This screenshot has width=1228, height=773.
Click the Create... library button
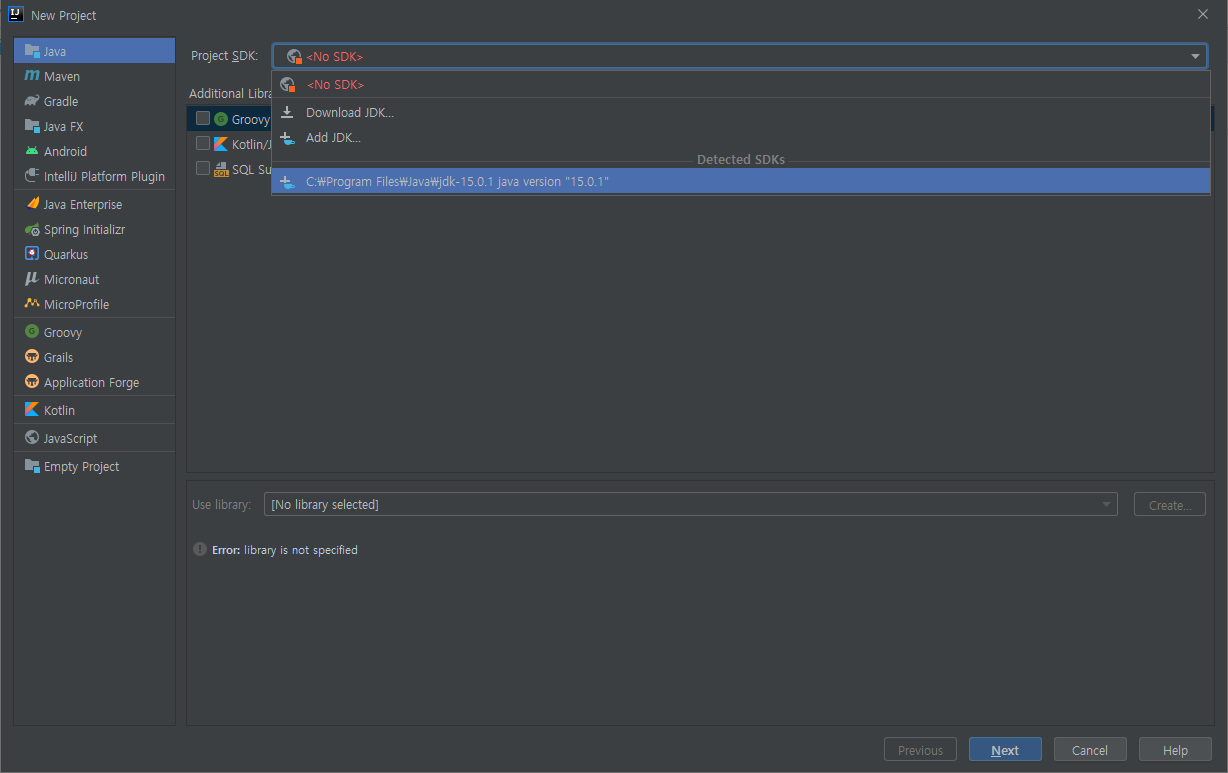pyautogui.click(x=1170, y=504)
